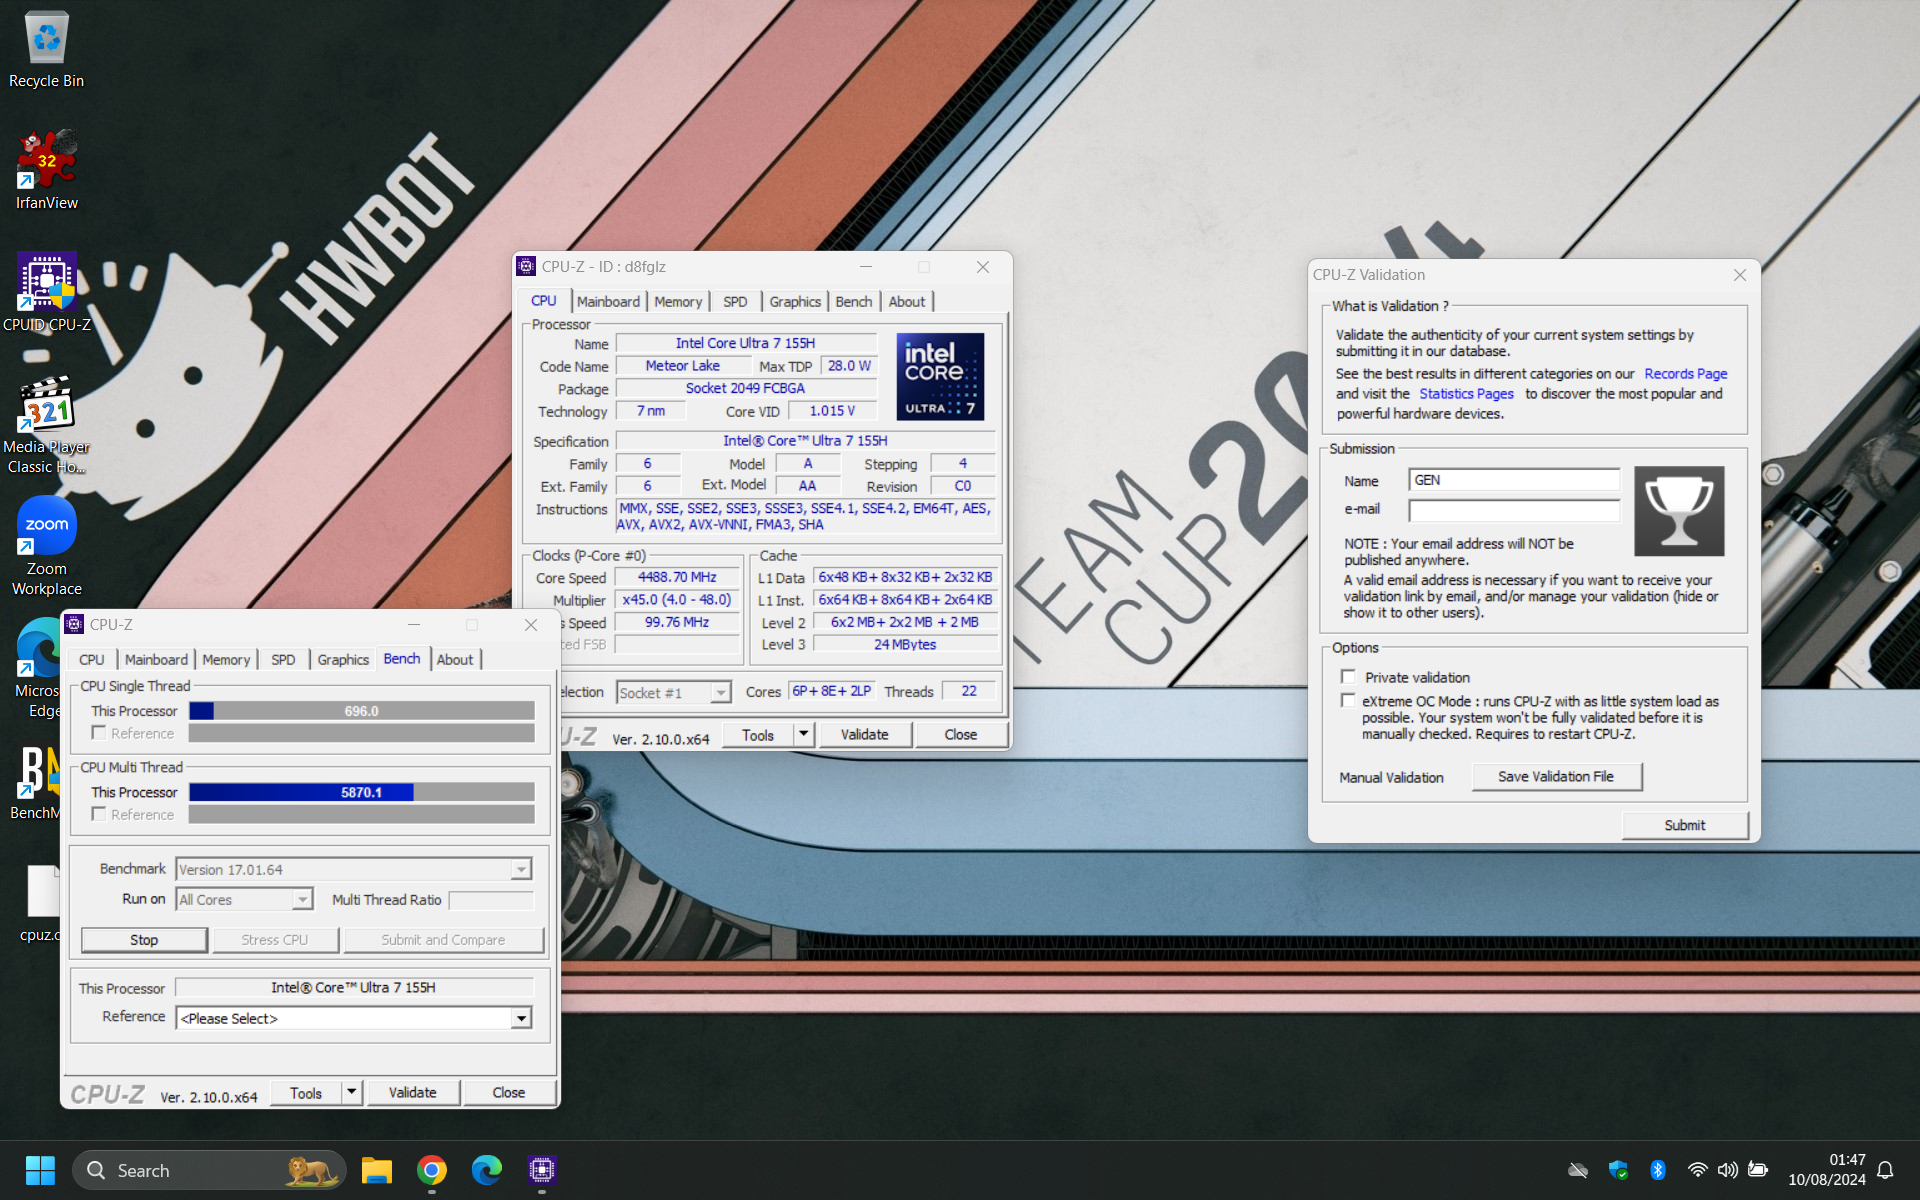Screen dimensions: 1920x1200
Task: Open the OneDrive tray icon
Action: (1578, 1170)
